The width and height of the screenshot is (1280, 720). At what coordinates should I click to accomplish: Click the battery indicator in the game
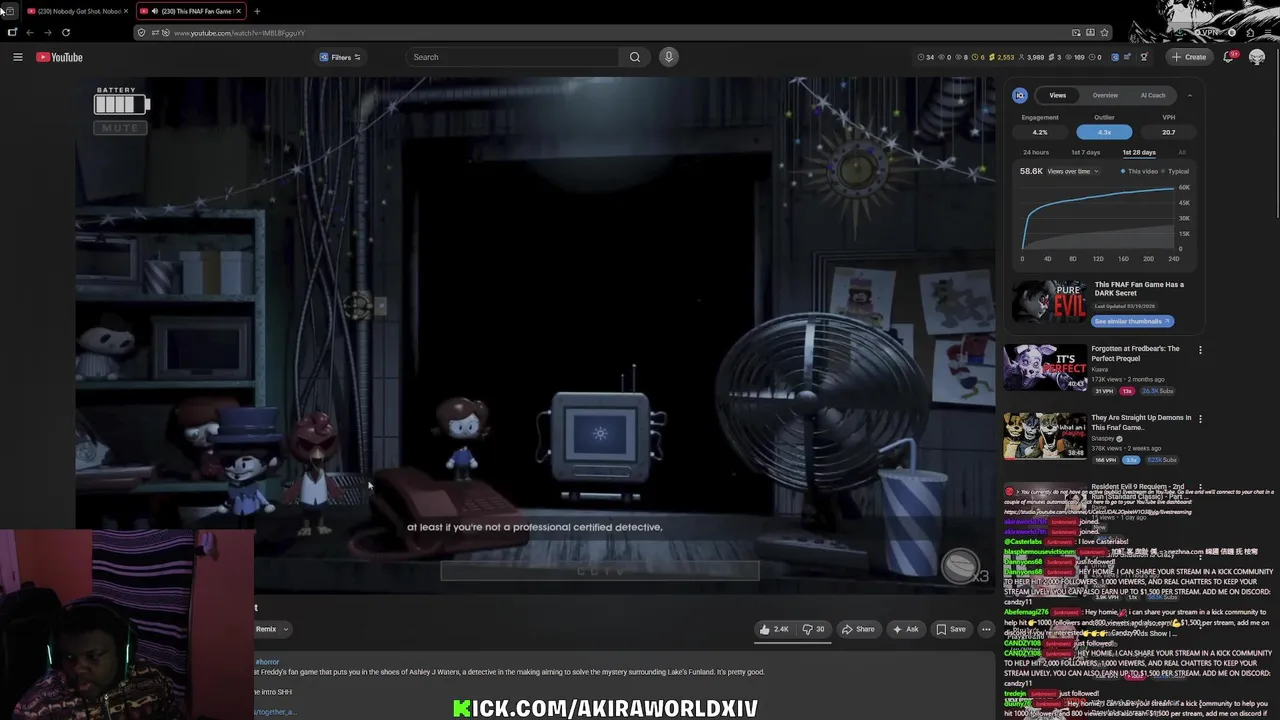(x=122, y=104)
